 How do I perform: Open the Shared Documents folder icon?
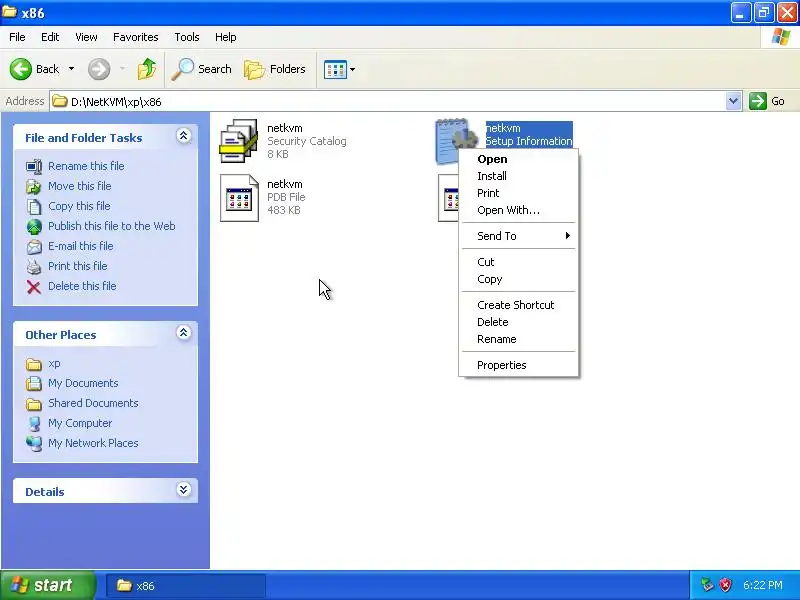click(x=34, y=404)
